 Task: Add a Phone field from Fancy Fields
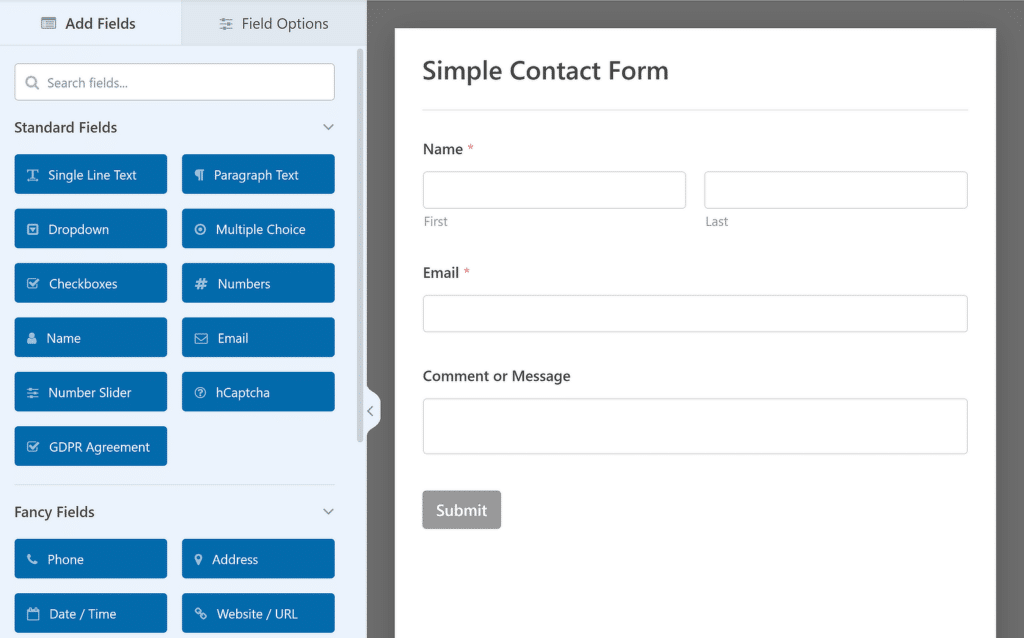[x=90, y=558]
